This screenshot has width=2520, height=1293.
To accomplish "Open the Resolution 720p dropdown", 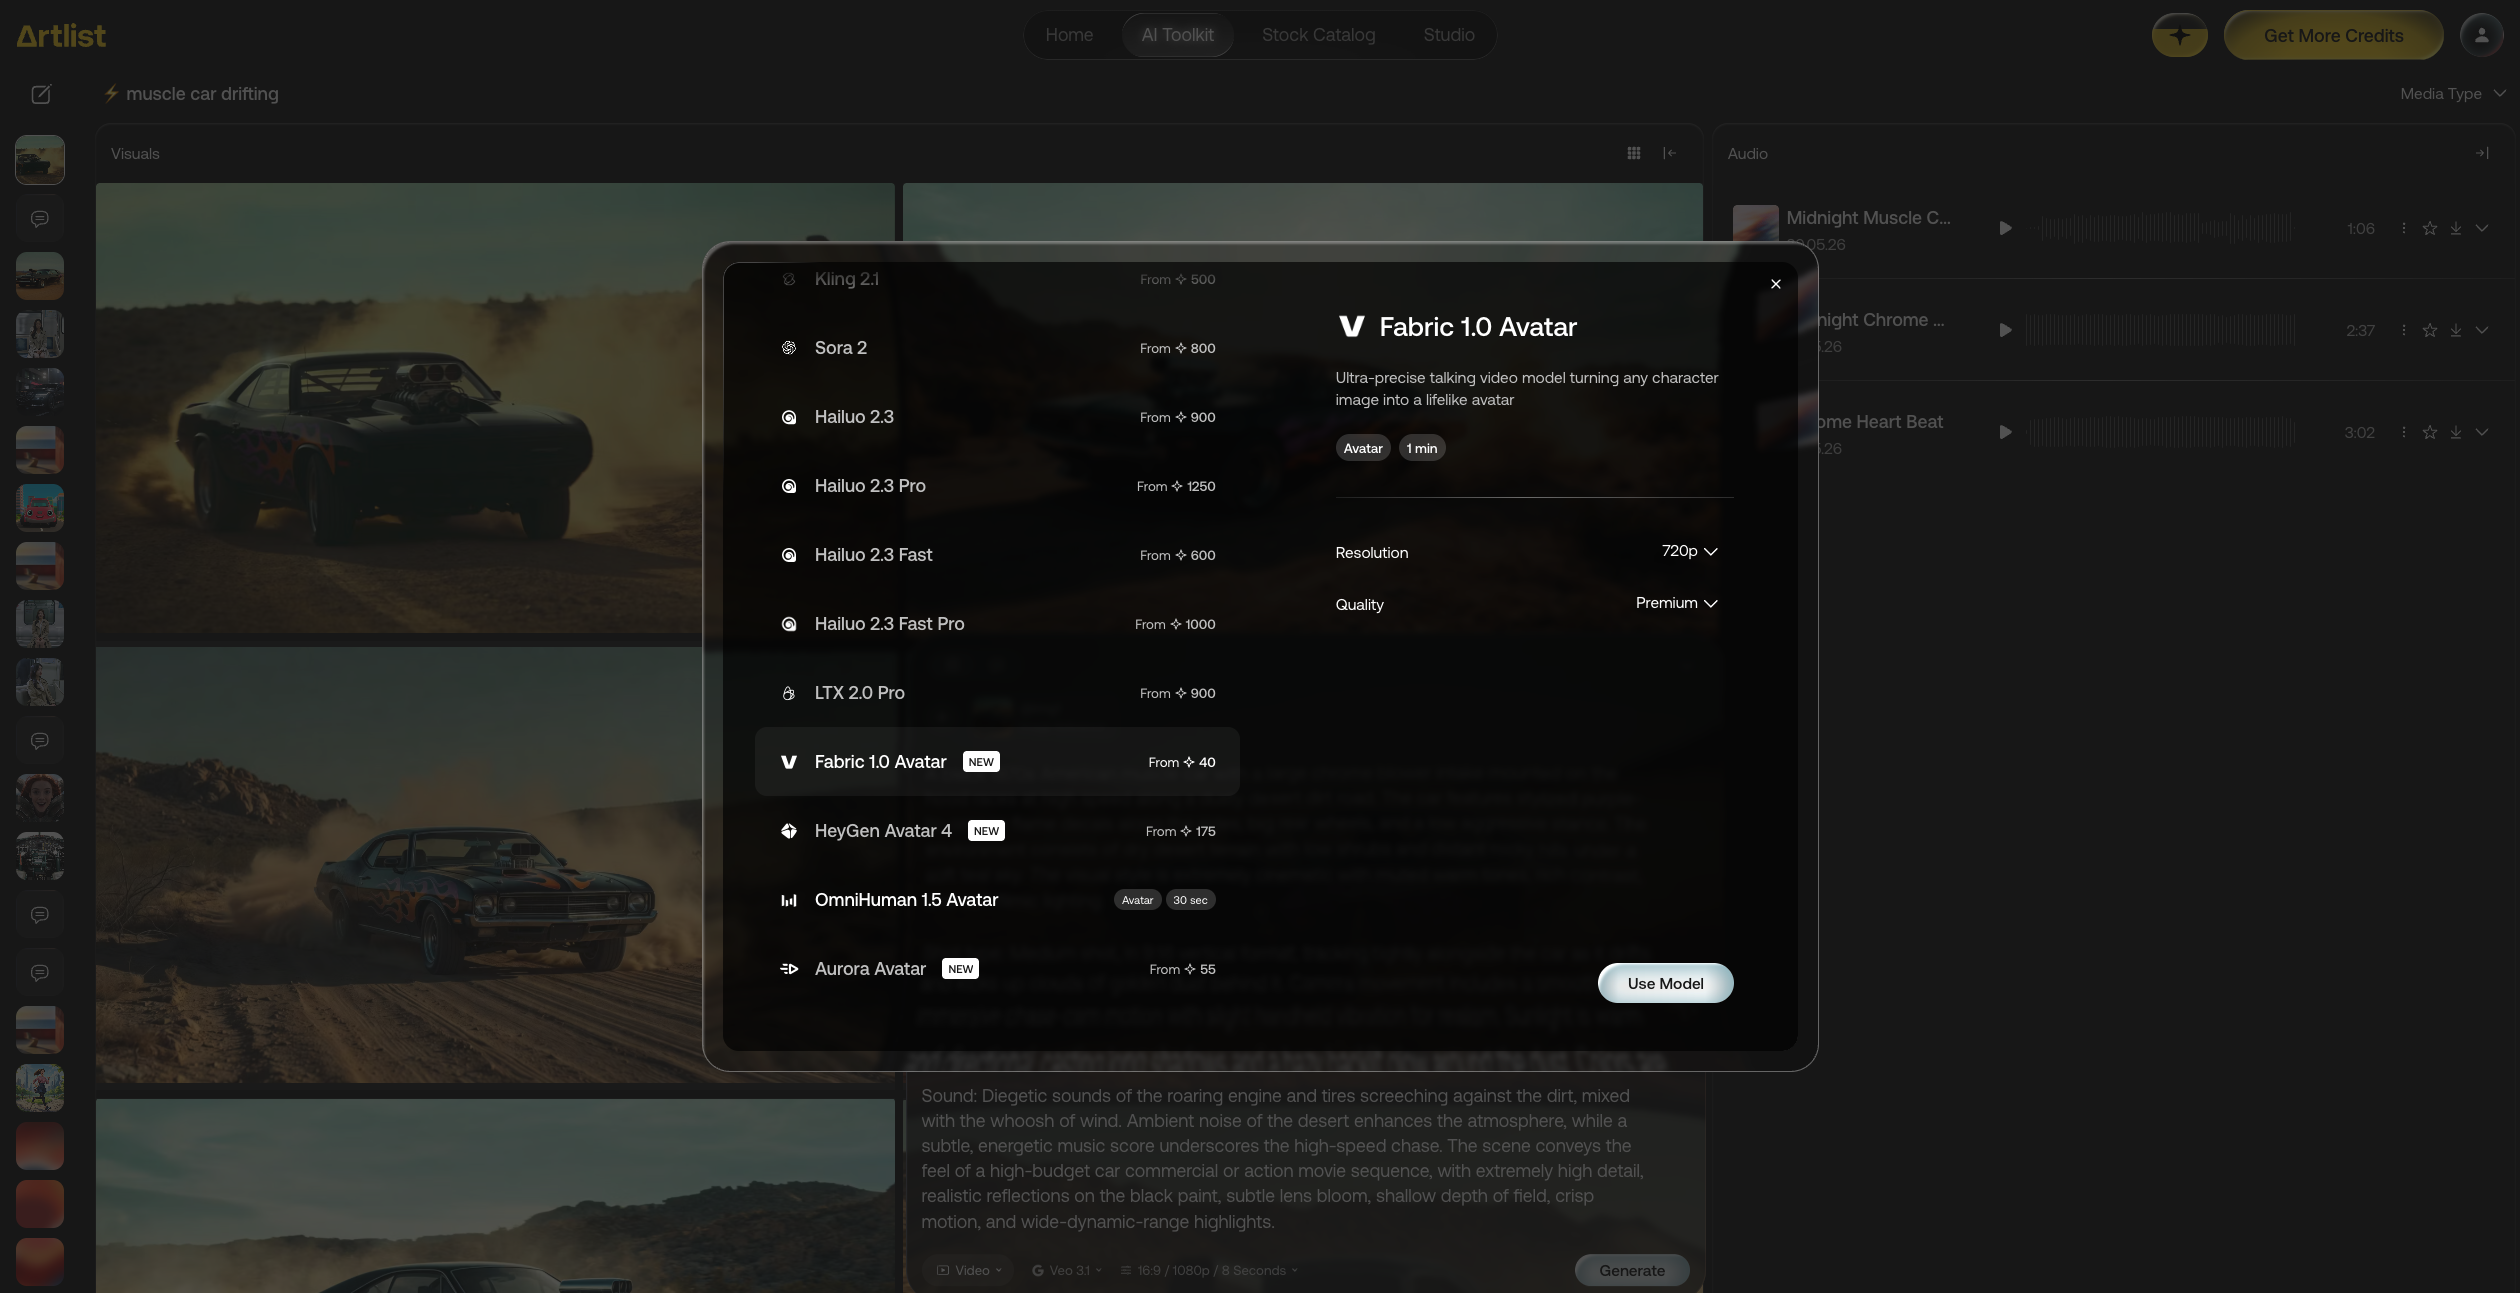I will (1689, 551).
